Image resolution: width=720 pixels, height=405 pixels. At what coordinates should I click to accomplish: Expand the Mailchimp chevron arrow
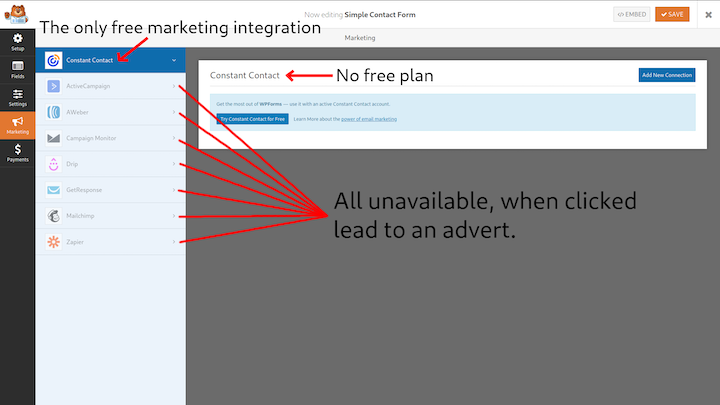tap(174, 216)
